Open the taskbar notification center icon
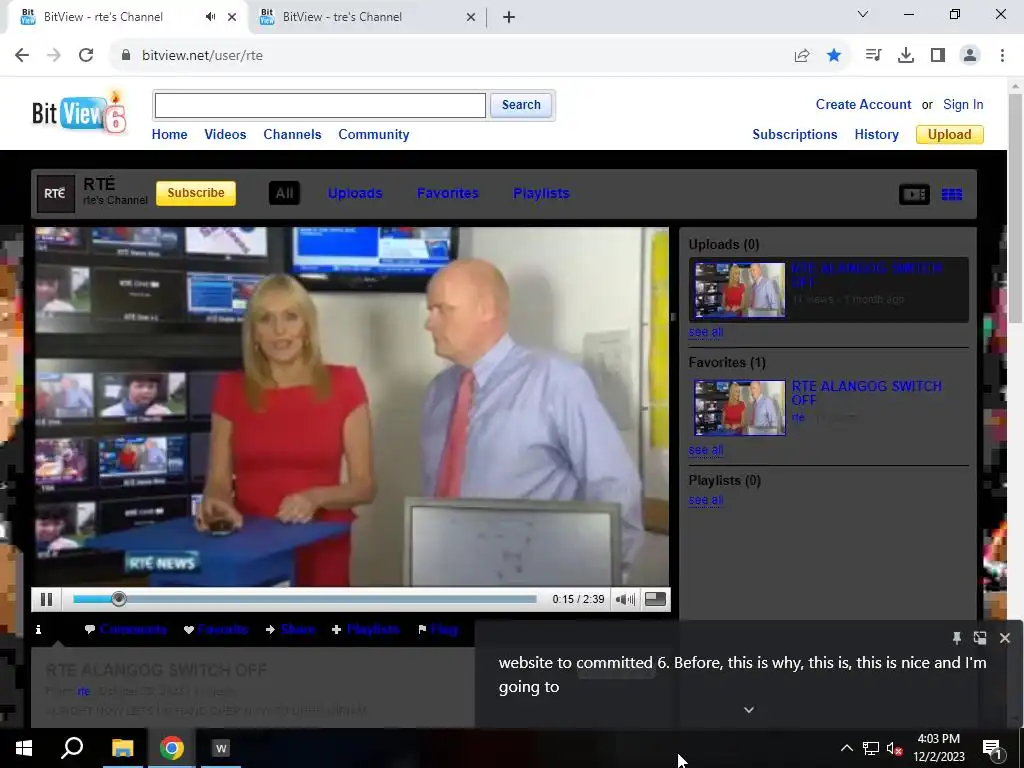 point(992,748)
